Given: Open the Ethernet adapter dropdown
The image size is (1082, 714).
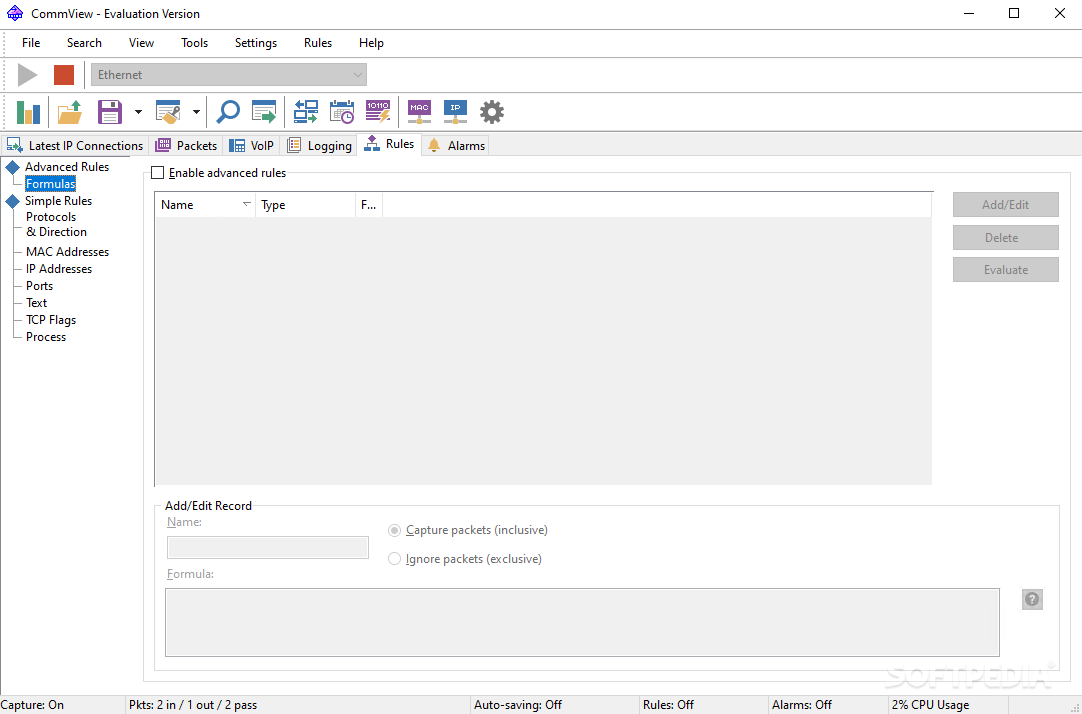Looking at the screenshot, I should tap(229, 75).
